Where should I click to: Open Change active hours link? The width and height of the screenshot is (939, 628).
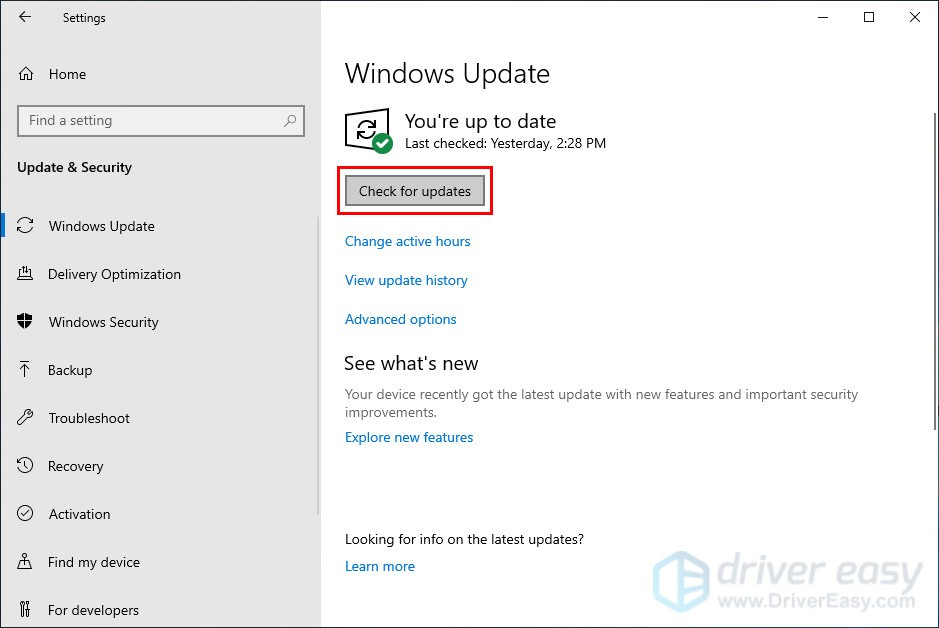(407, 241)
